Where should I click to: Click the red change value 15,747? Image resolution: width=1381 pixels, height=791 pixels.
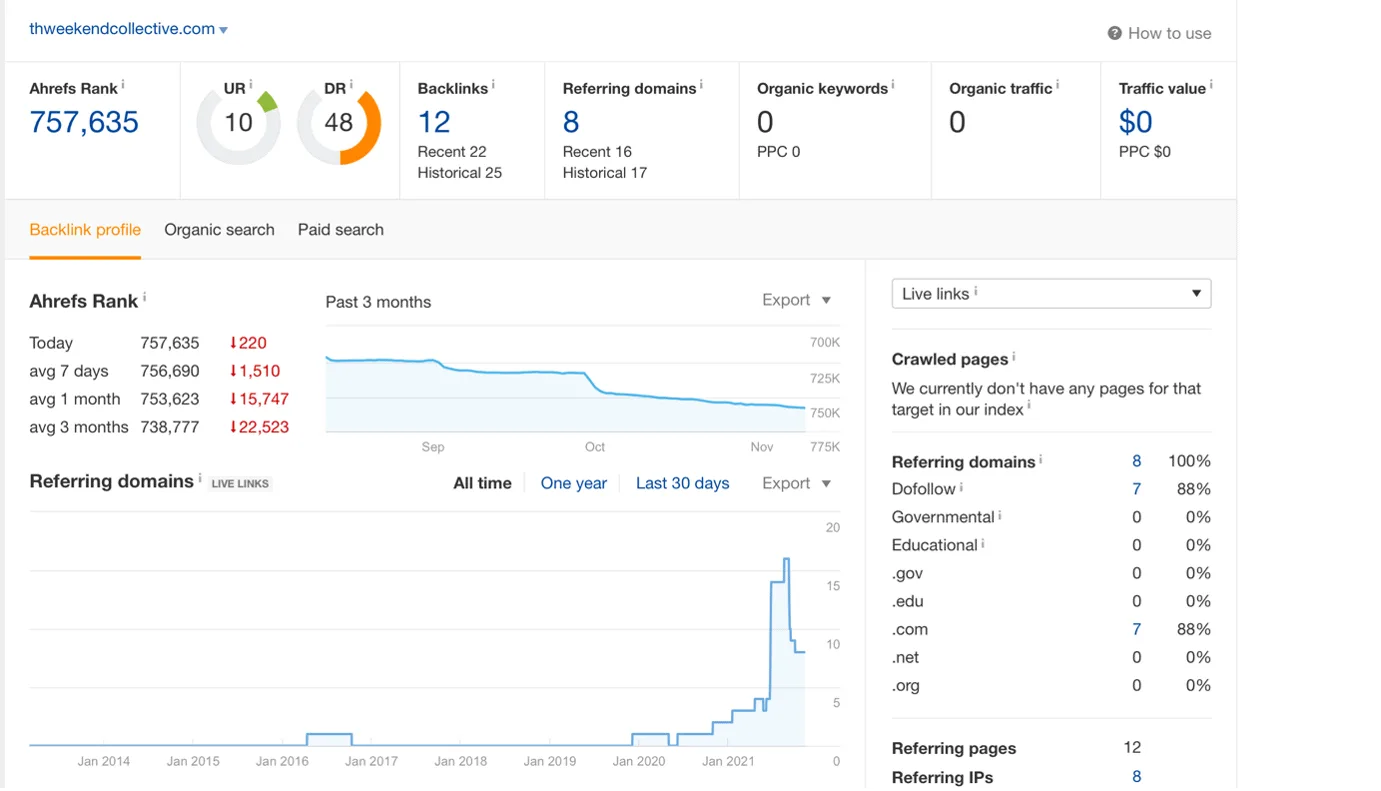coord(259,399)
